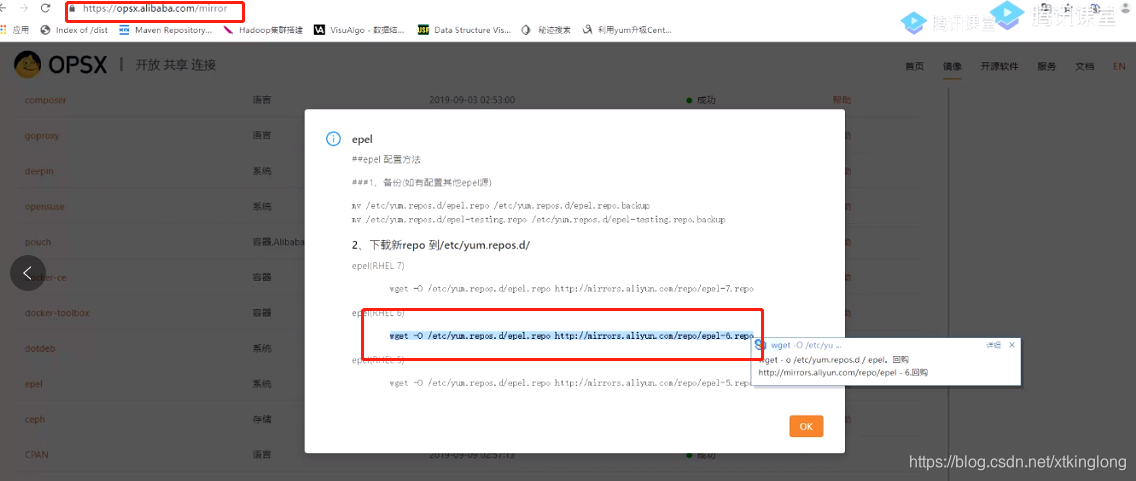Screen dimensions: 1136x481
Task: Click the highlighted epel-6.repo wget command
Action: (572, 336)
